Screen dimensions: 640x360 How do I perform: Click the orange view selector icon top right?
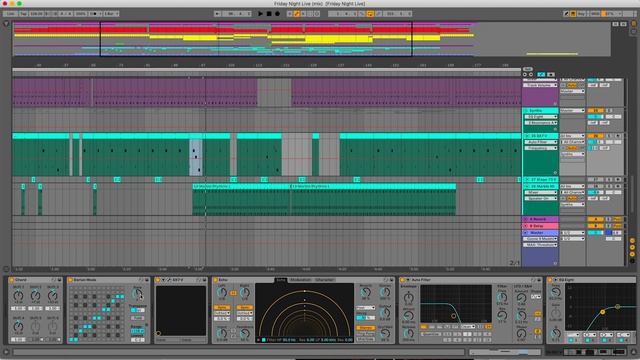click(634, 24)
